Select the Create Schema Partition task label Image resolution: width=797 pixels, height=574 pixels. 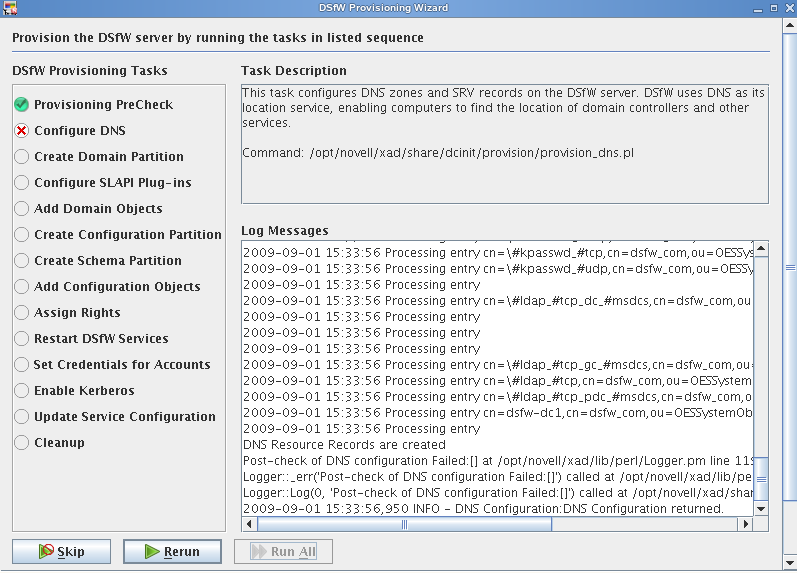(108, 260)
